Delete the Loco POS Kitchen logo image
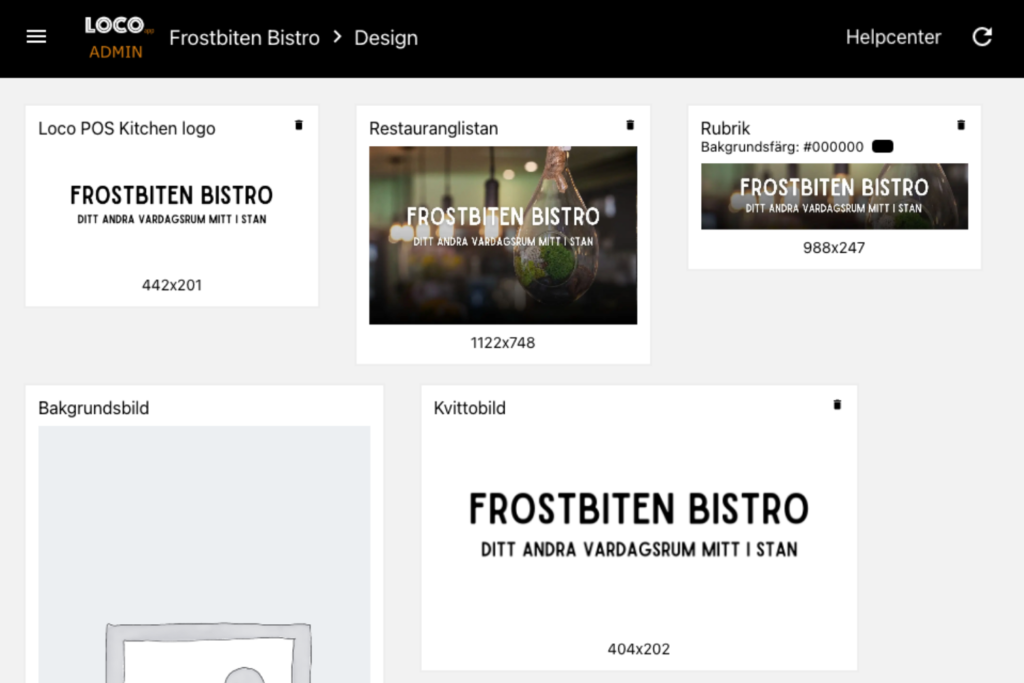This screenshot has height=683, width=1024. point(298,125)
